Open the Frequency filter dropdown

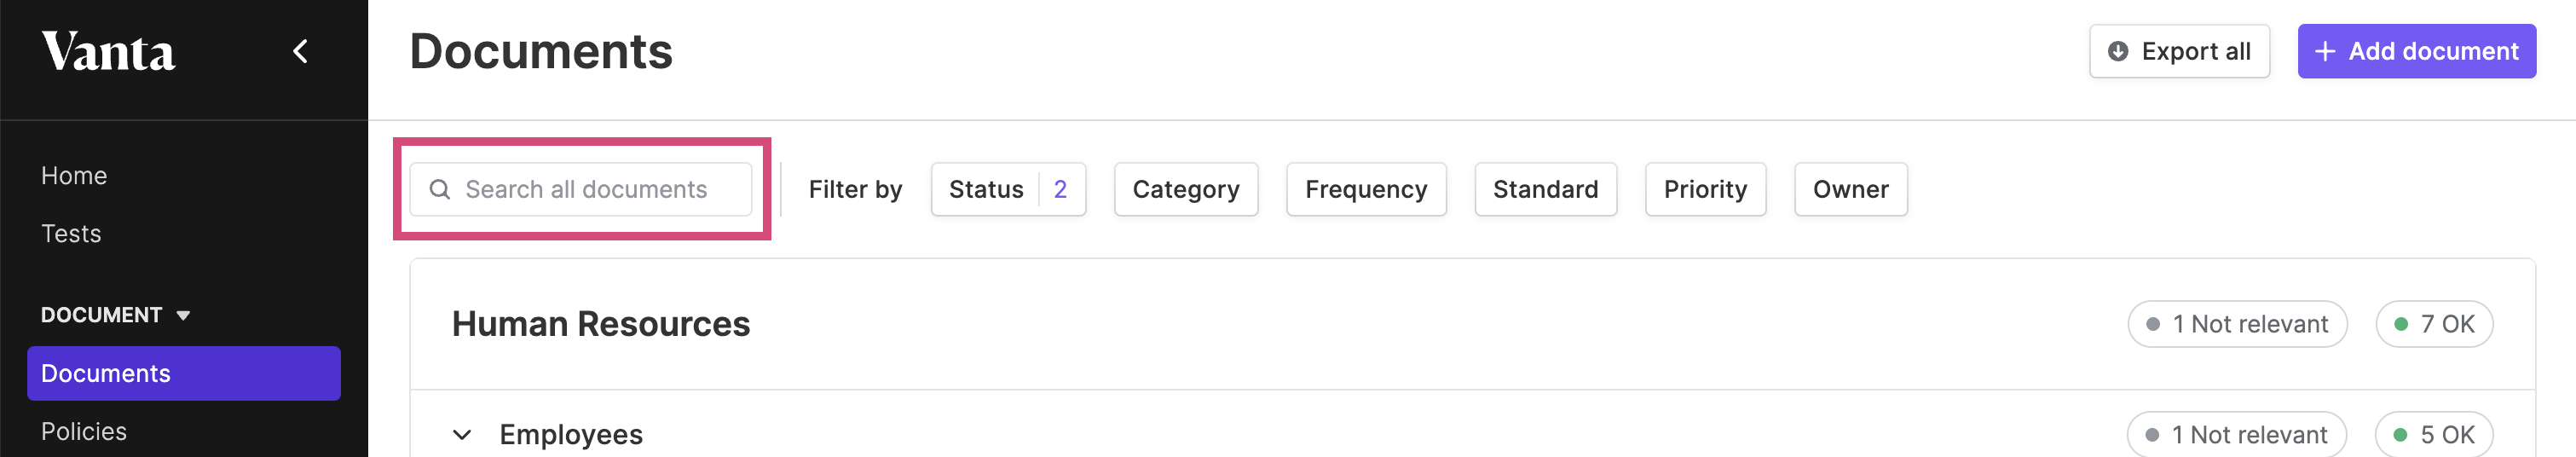click(1366, 189)
